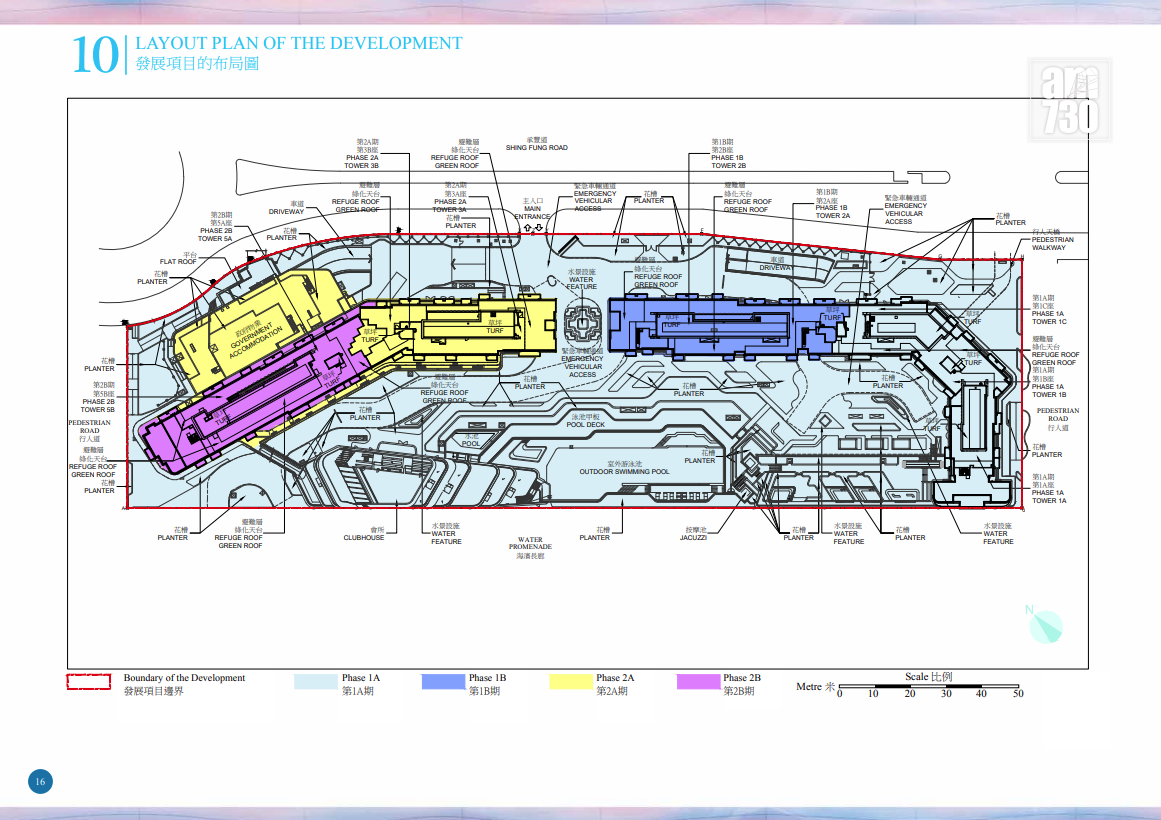Click the metre scale bar
The width and height of the screenshot is (1161, 820).
929,687
